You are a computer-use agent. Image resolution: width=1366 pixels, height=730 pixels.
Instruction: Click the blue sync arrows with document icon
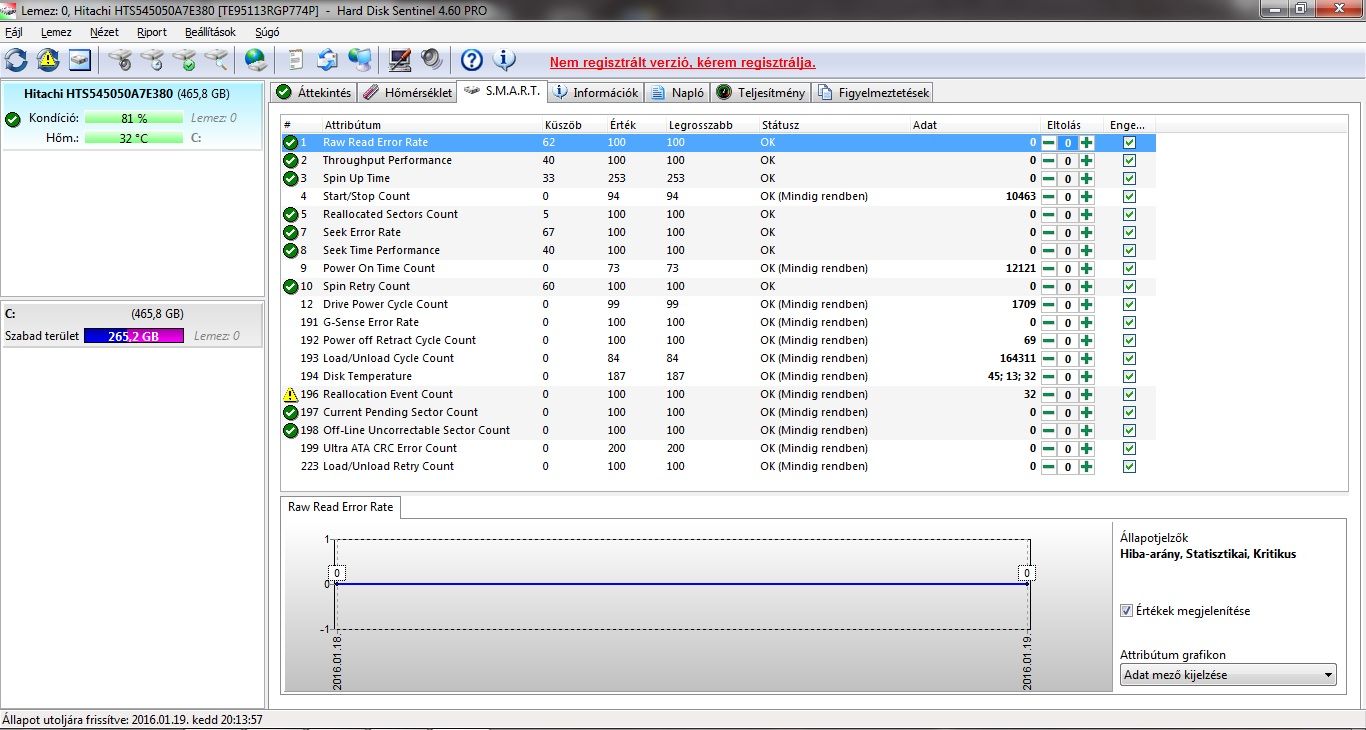(328, 60)
